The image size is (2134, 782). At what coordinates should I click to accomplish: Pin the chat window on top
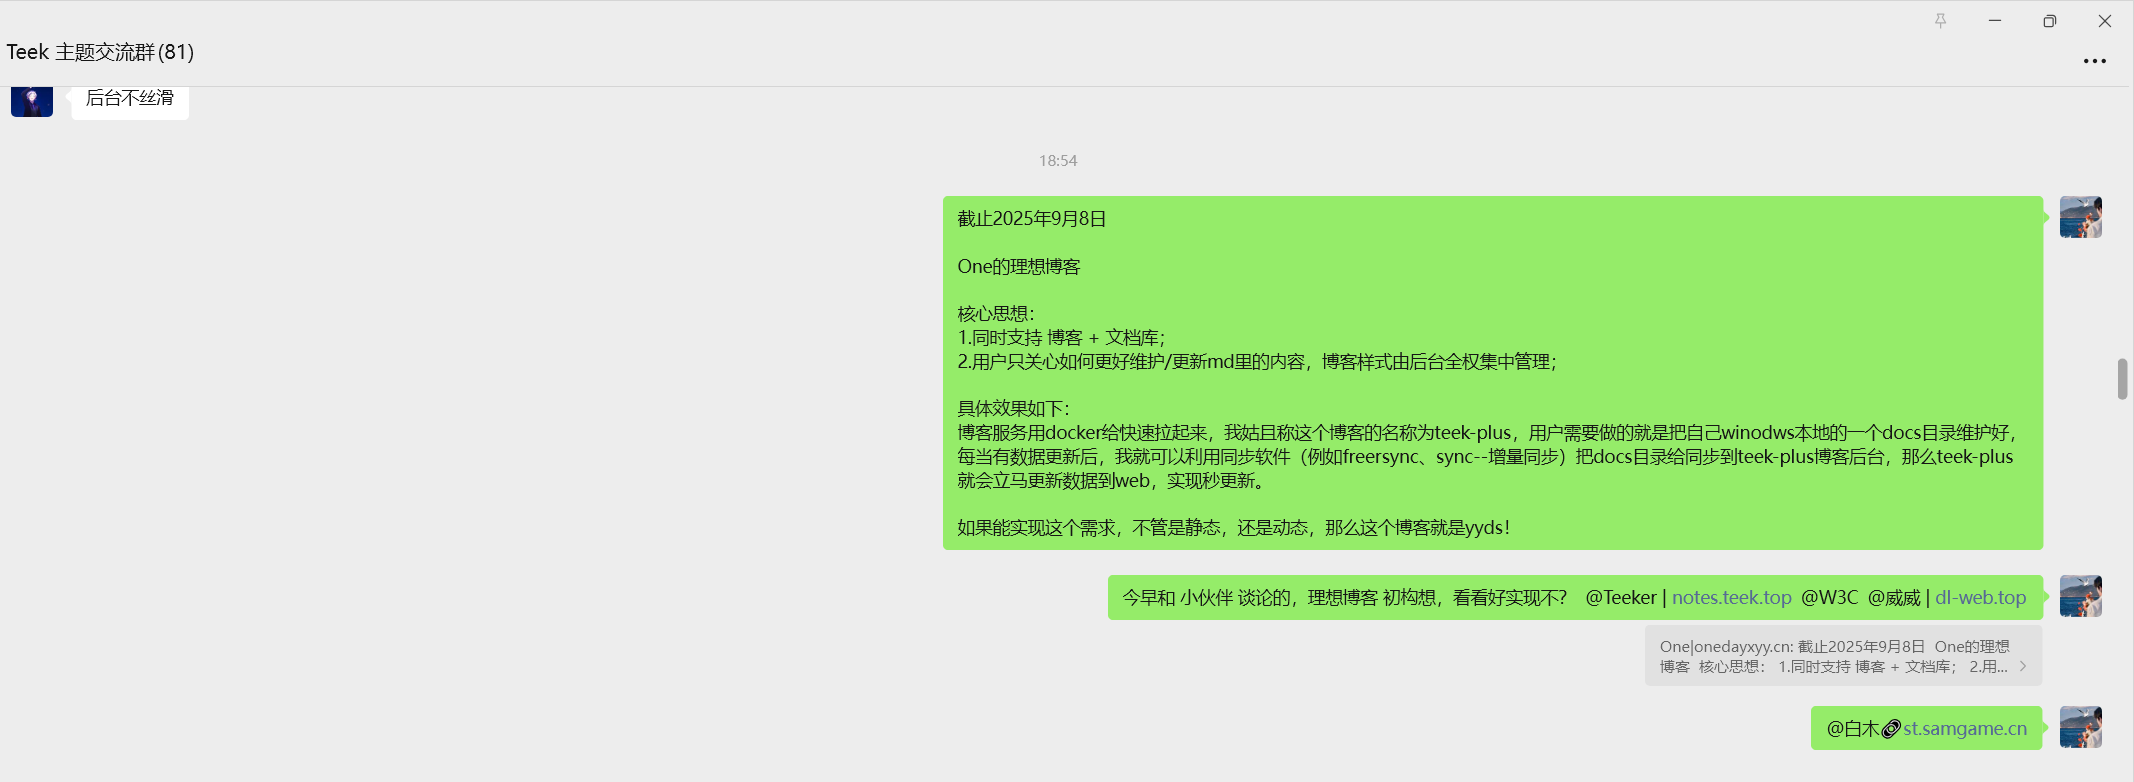click(1940, 21)
